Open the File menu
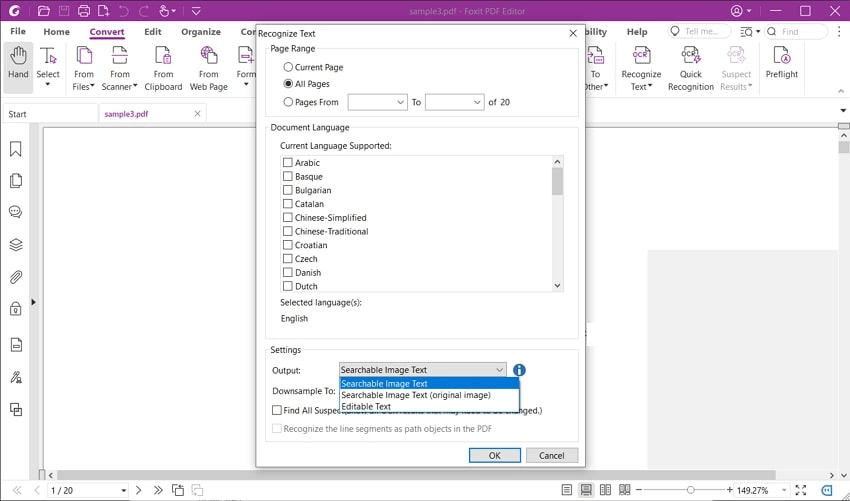 [x=18, y=31]
